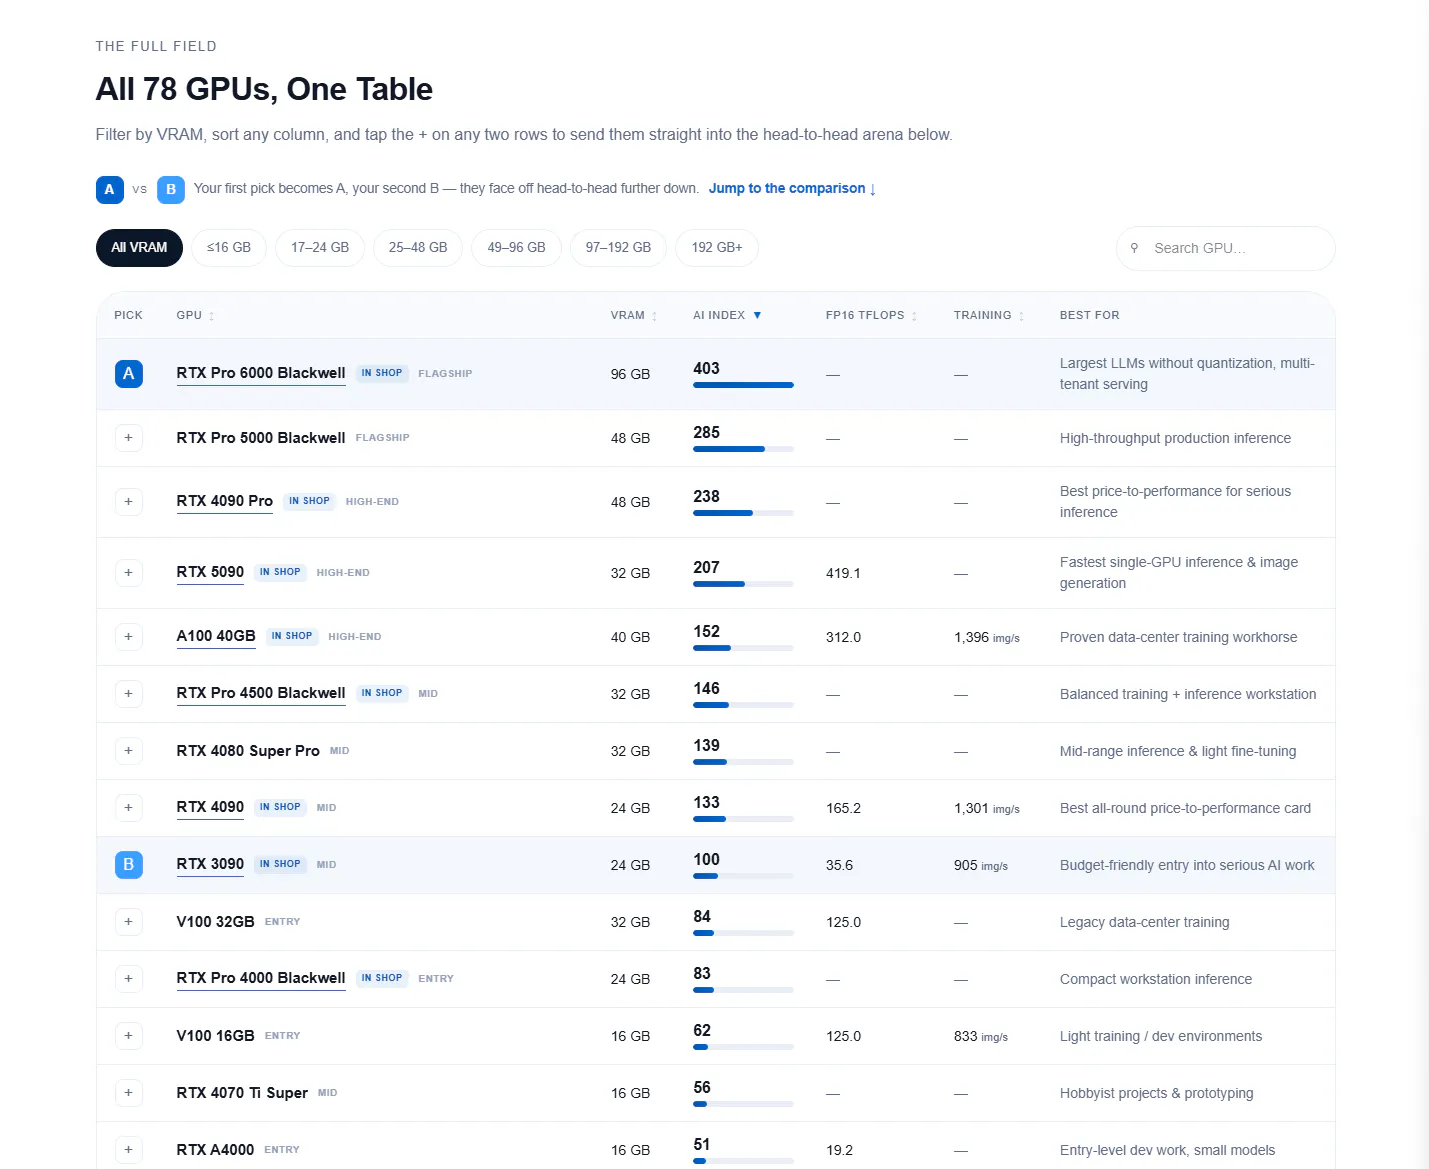The image size is (1429, 1169).
Task: Pick V100 32GB with plus button
Action: tap(128, 922)
